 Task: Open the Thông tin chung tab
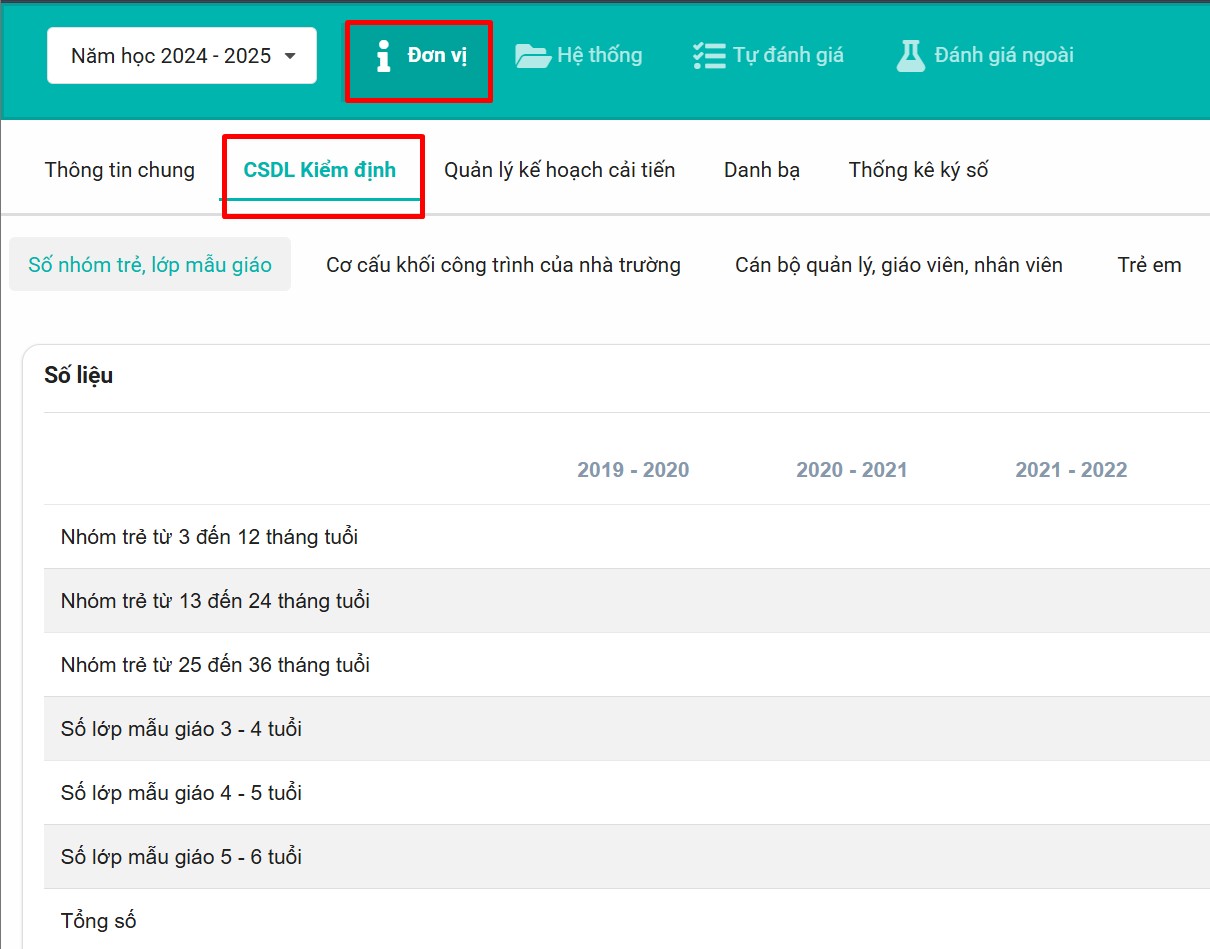pyautogui.click(x=120, y=170)
